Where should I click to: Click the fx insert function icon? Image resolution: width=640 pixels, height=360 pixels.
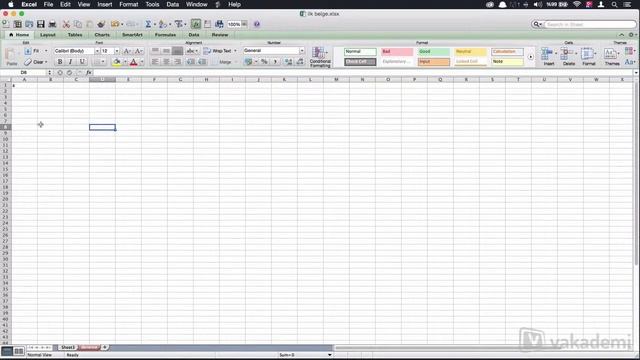pos(89,72)
